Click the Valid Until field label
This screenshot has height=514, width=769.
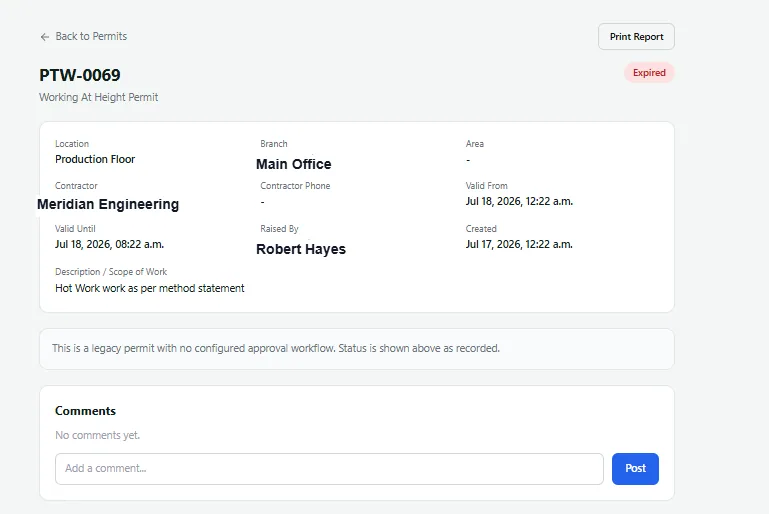click(75, 229)
